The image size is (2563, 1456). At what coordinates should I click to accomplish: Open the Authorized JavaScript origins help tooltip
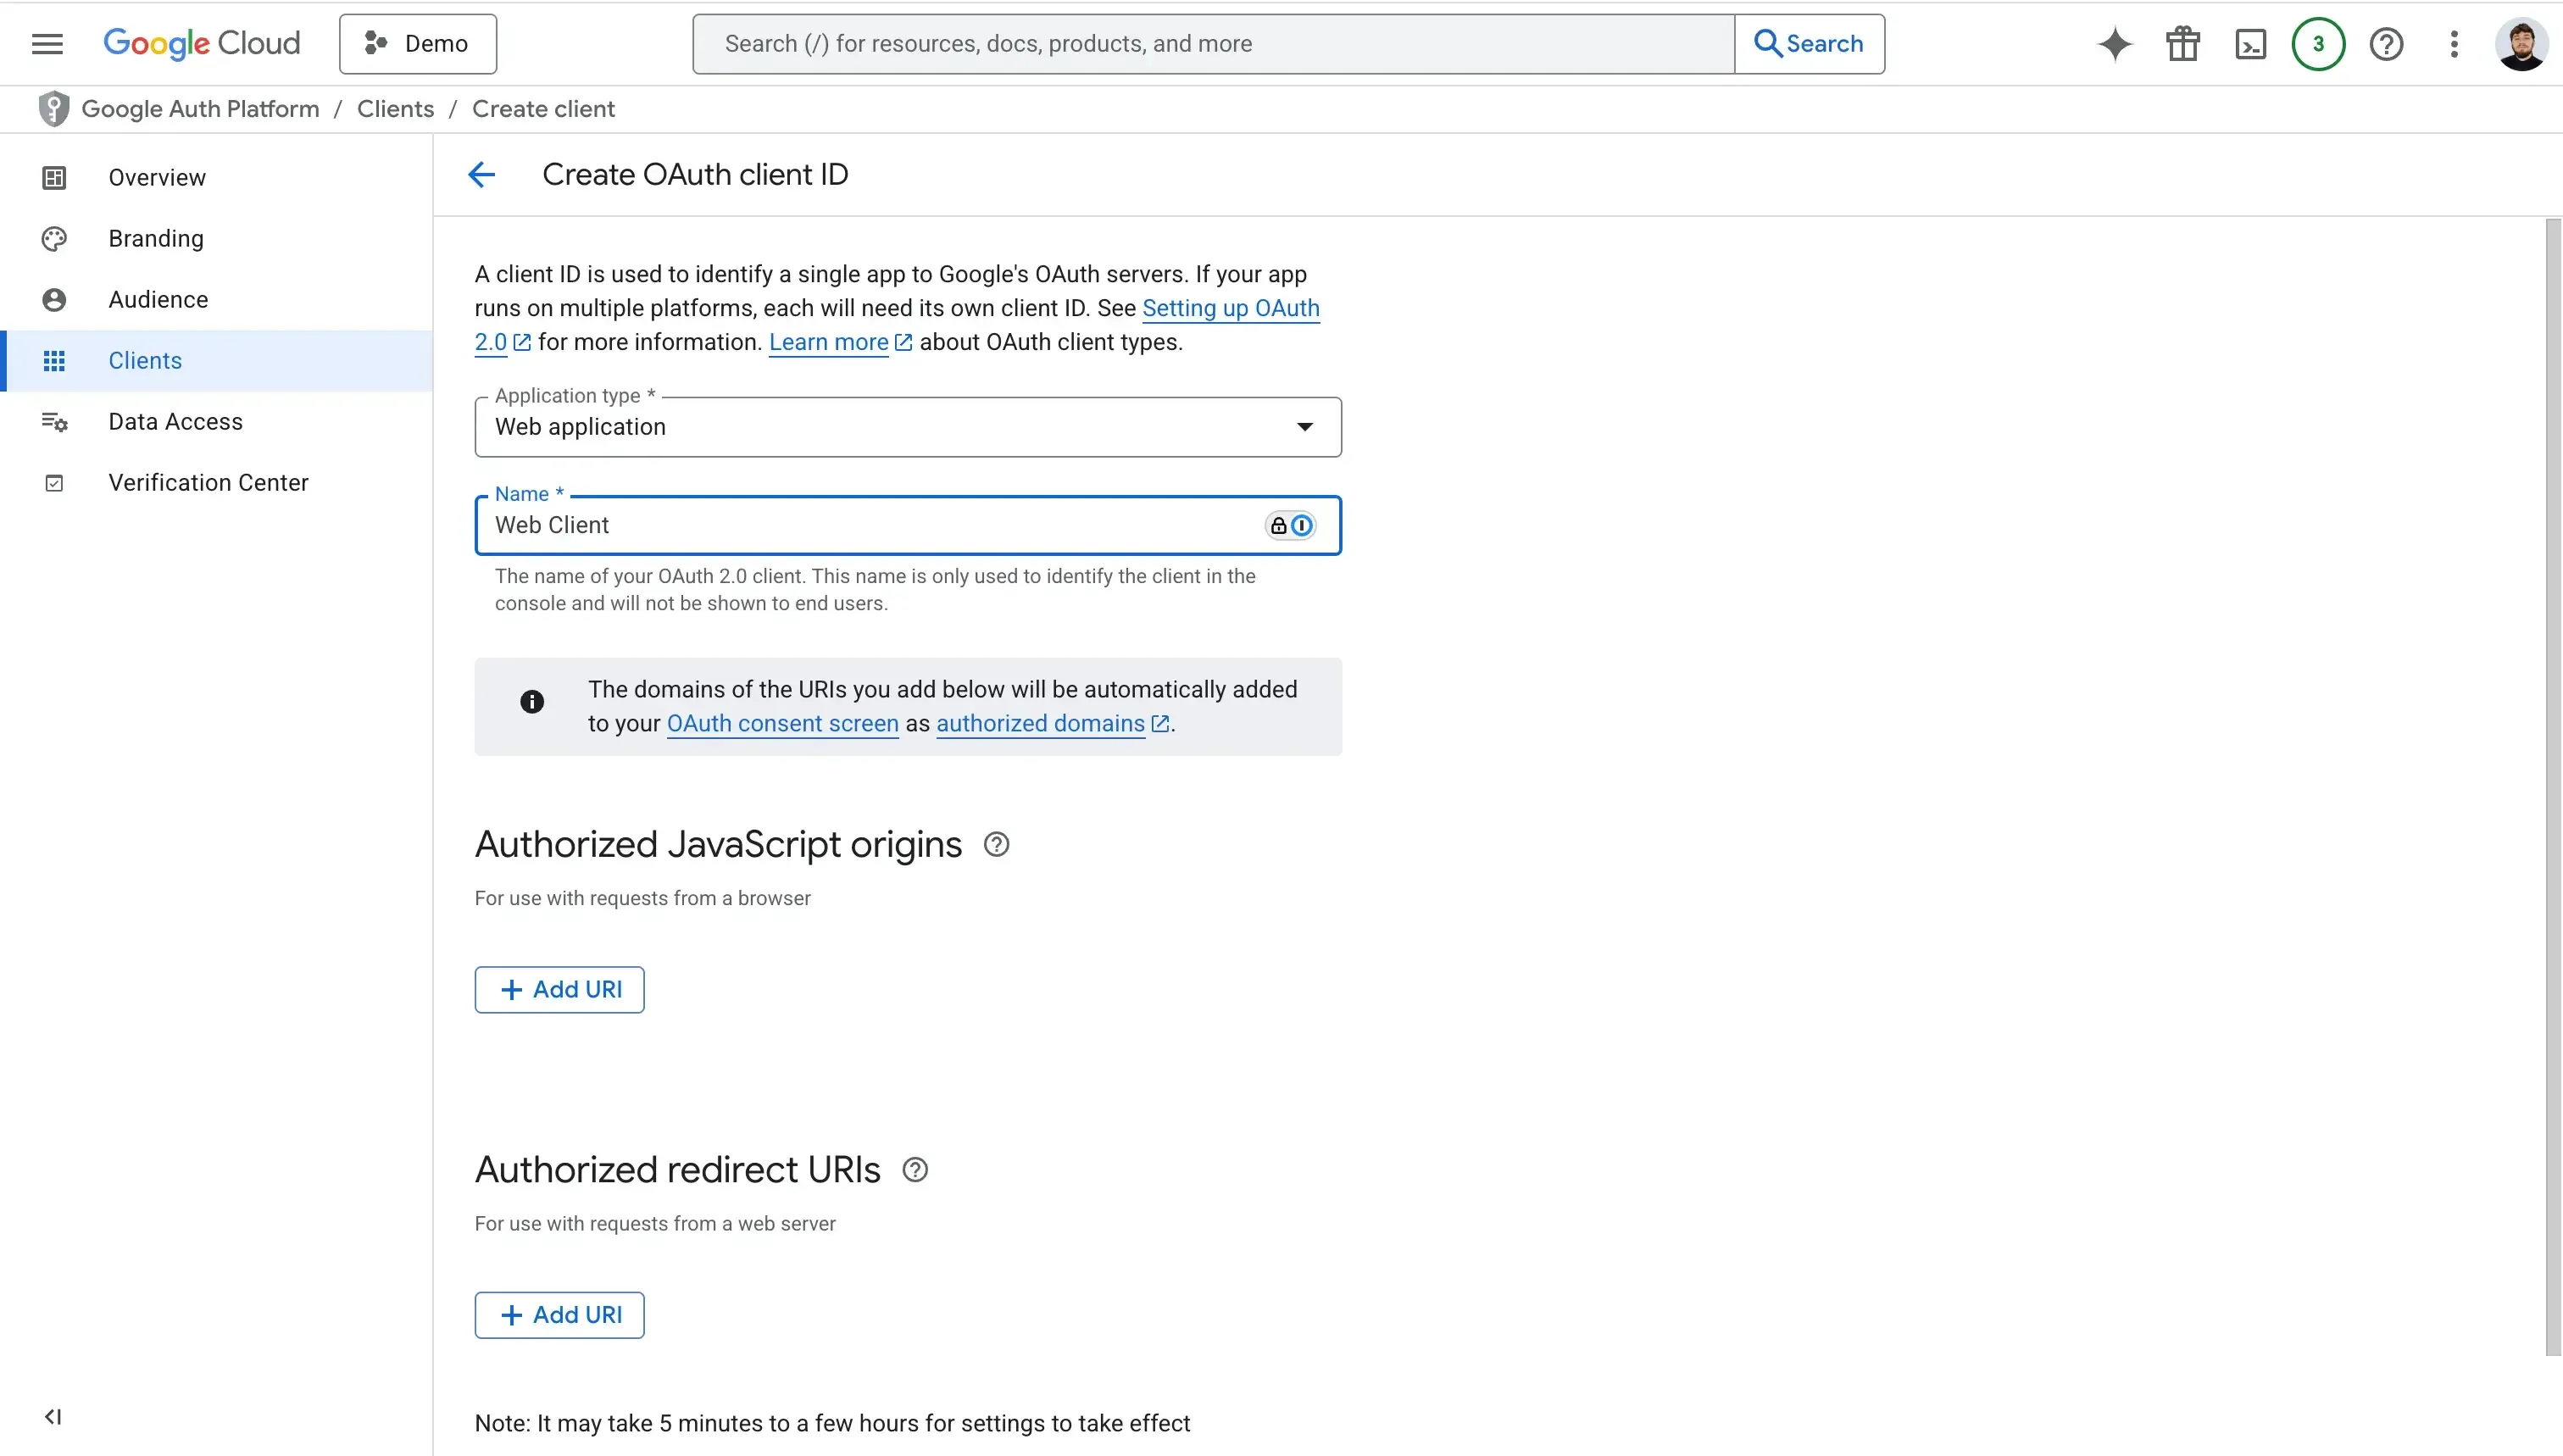click(x=995, y=844)
